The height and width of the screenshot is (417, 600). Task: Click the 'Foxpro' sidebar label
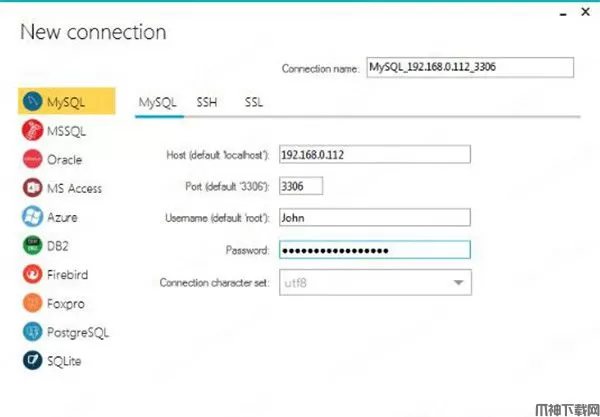coord(65,304)
